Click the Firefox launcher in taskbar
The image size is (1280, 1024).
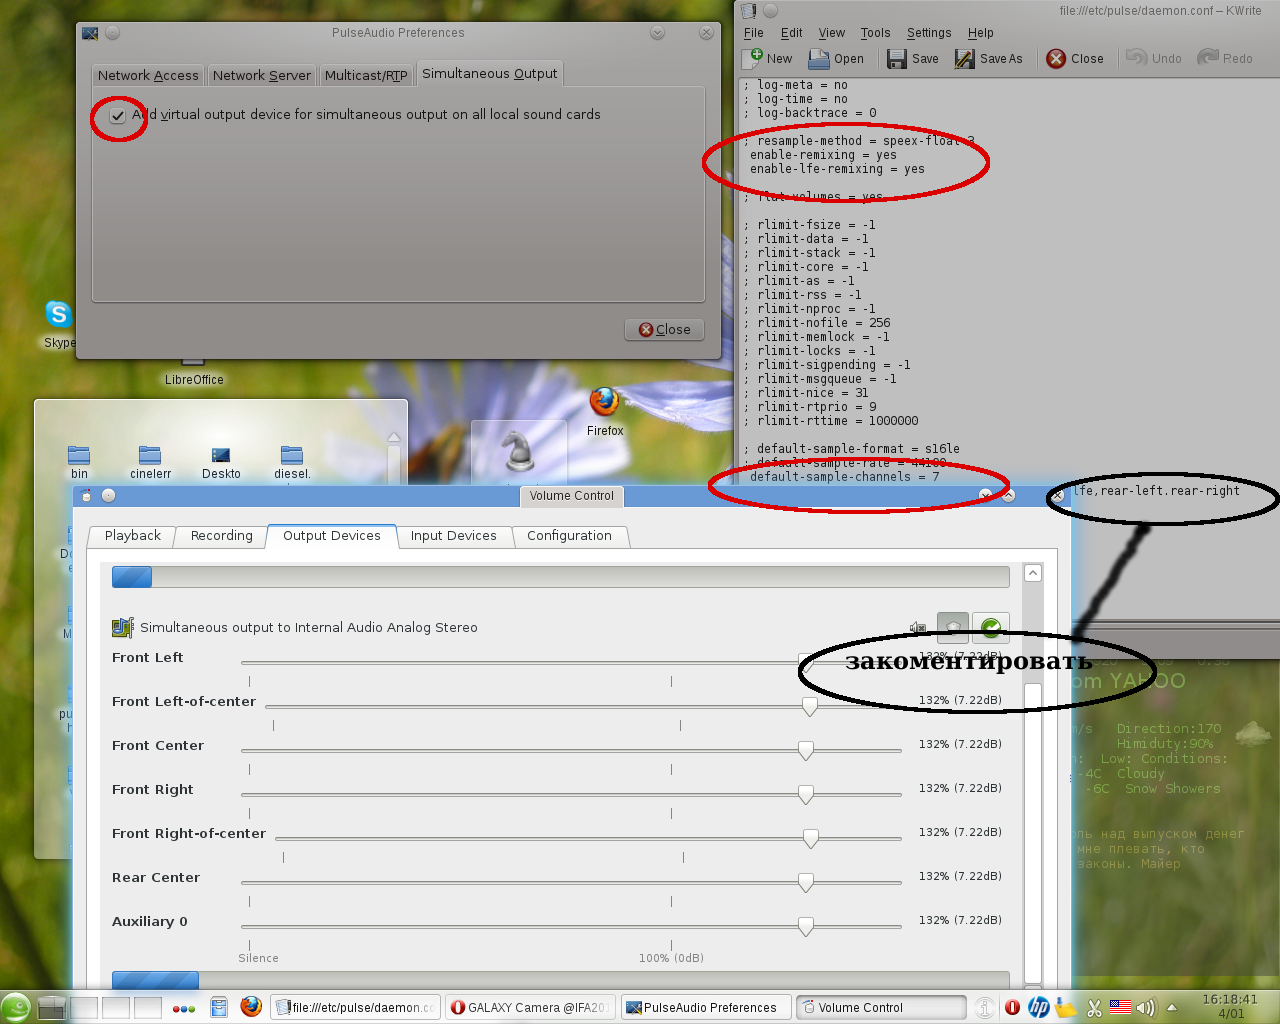tap(251, 1007)
